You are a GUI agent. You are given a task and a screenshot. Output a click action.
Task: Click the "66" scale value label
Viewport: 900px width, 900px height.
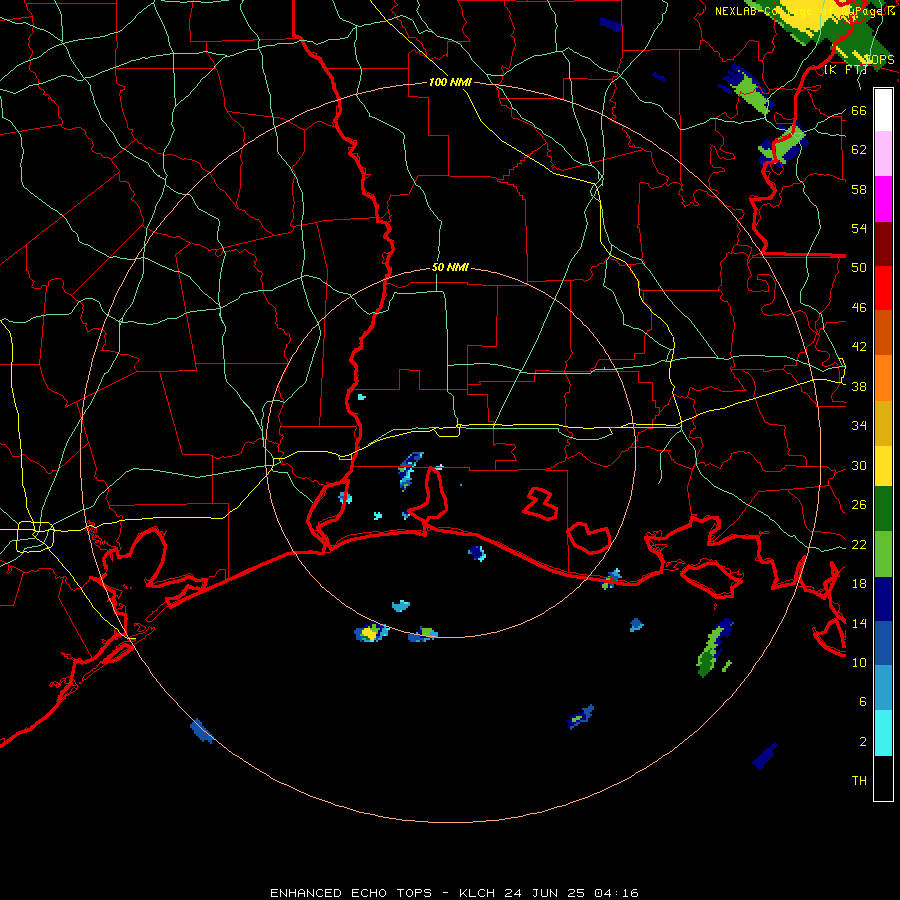click(859, 110)
